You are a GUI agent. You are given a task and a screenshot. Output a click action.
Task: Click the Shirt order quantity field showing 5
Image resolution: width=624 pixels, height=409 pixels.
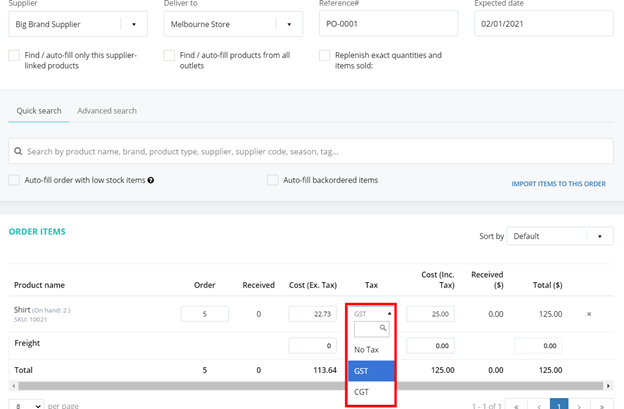[x=205, y=314]
